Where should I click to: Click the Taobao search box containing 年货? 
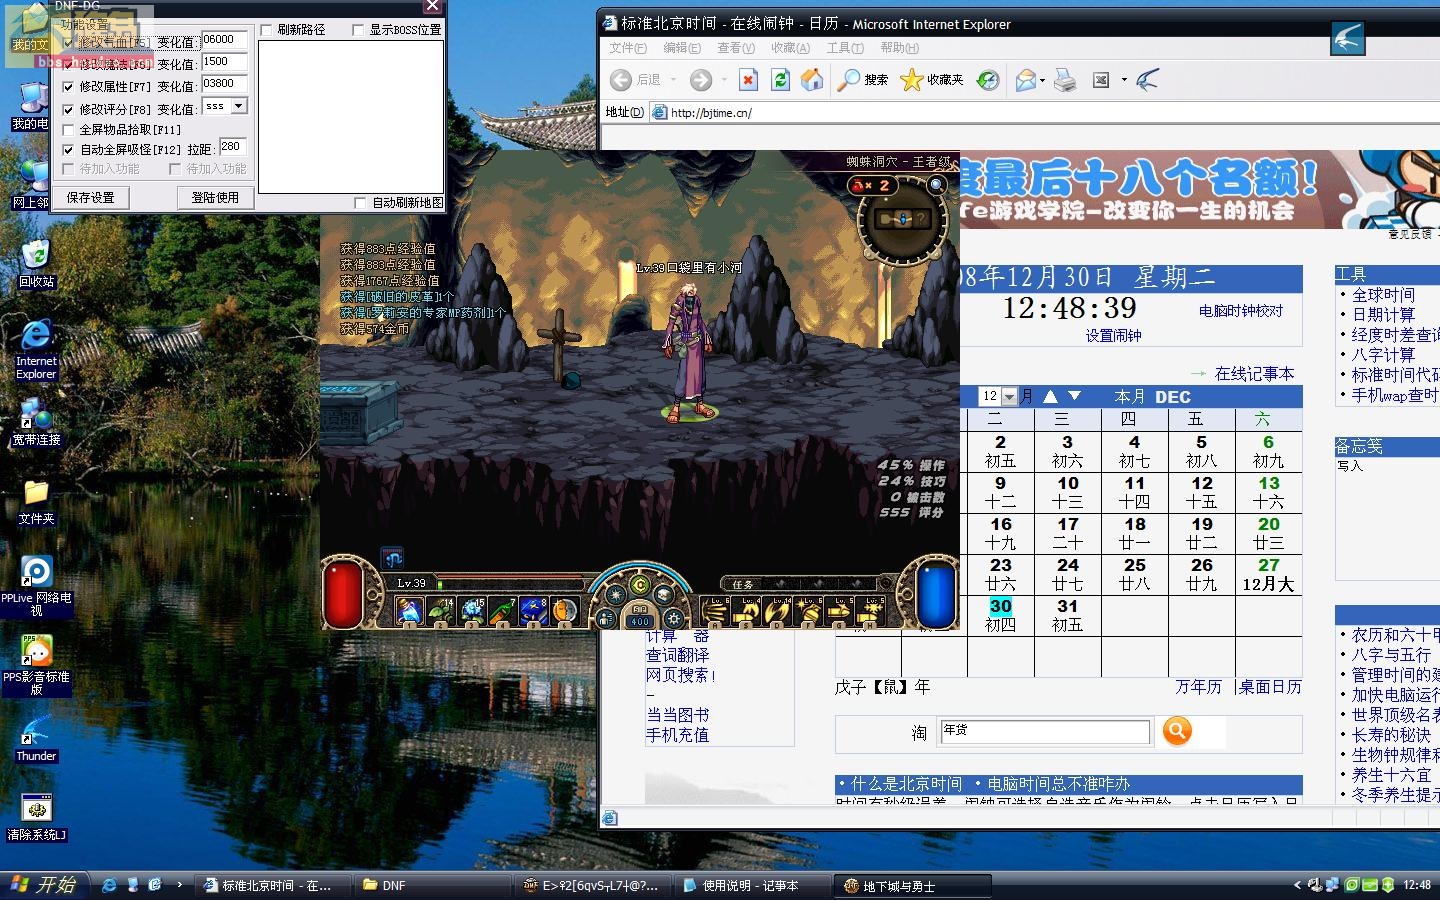click(1045, 731)
